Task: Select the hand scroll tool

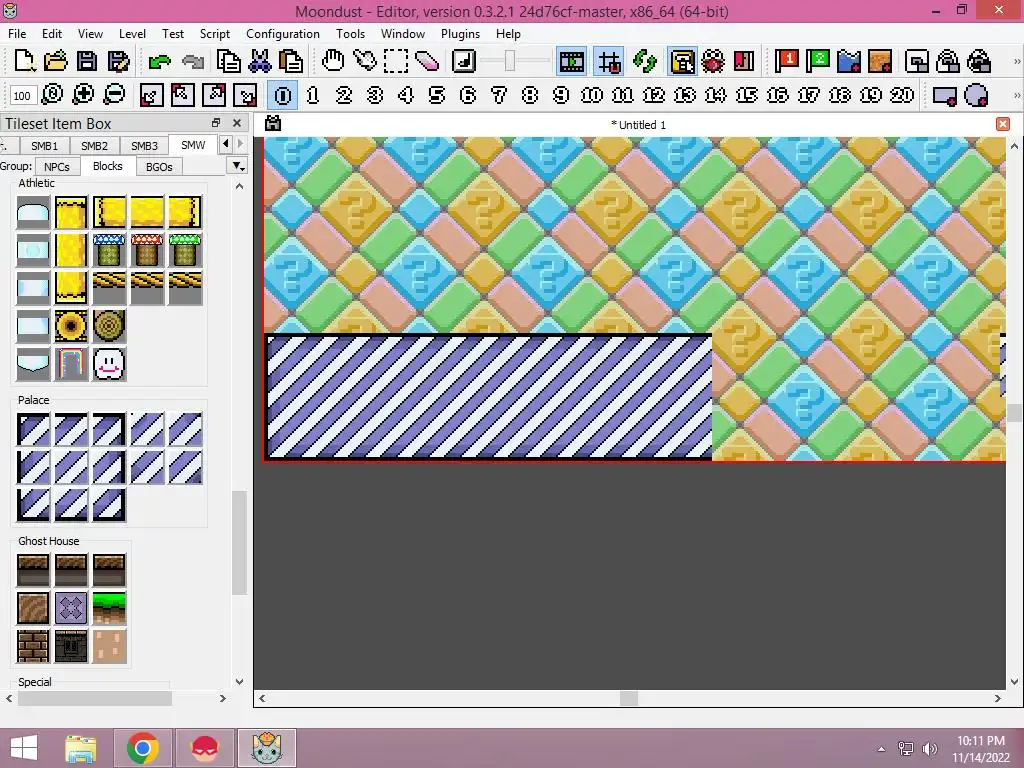Action: pos(333,61)
